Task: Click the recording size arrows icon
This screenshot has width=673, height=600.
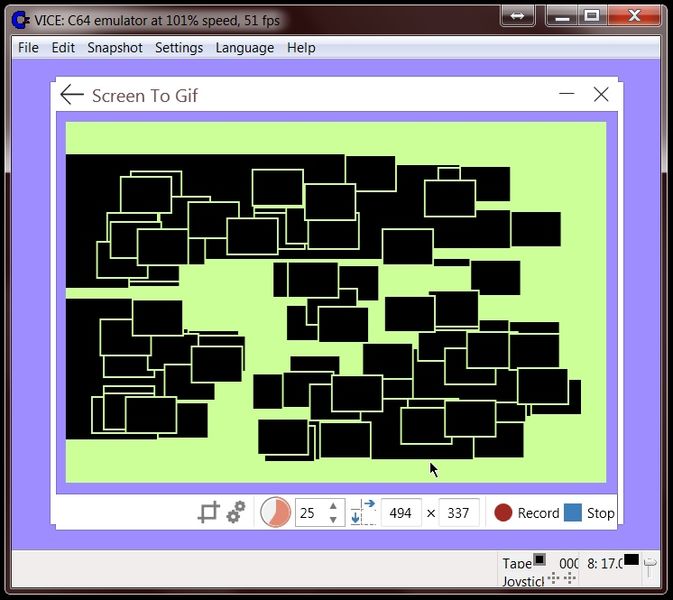Action: click(363, 513)
